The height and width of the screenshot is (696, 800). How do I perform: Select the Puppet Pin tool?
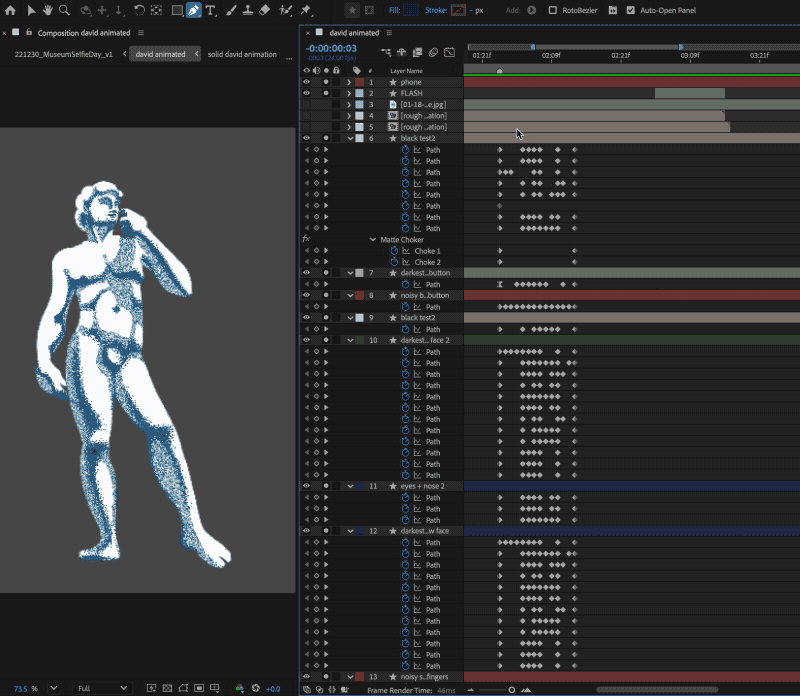coord(306,10)
